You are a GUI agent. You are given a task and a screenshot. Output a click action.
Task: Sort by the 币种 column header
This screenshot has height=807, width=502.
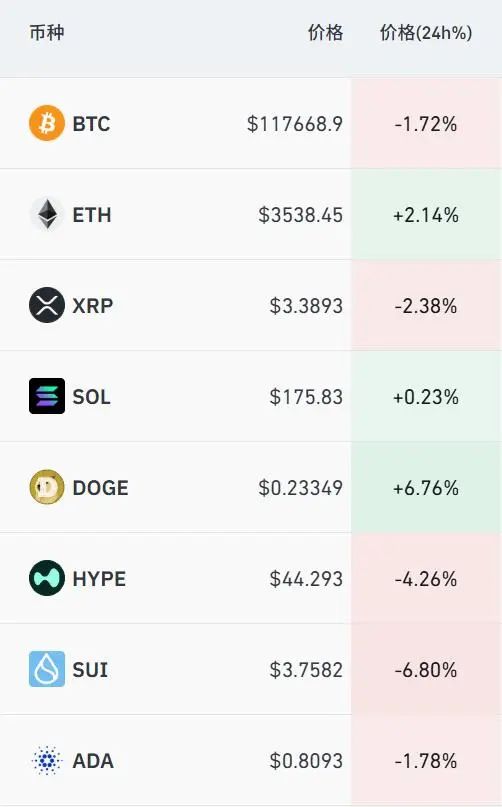(x=47, y=33)
